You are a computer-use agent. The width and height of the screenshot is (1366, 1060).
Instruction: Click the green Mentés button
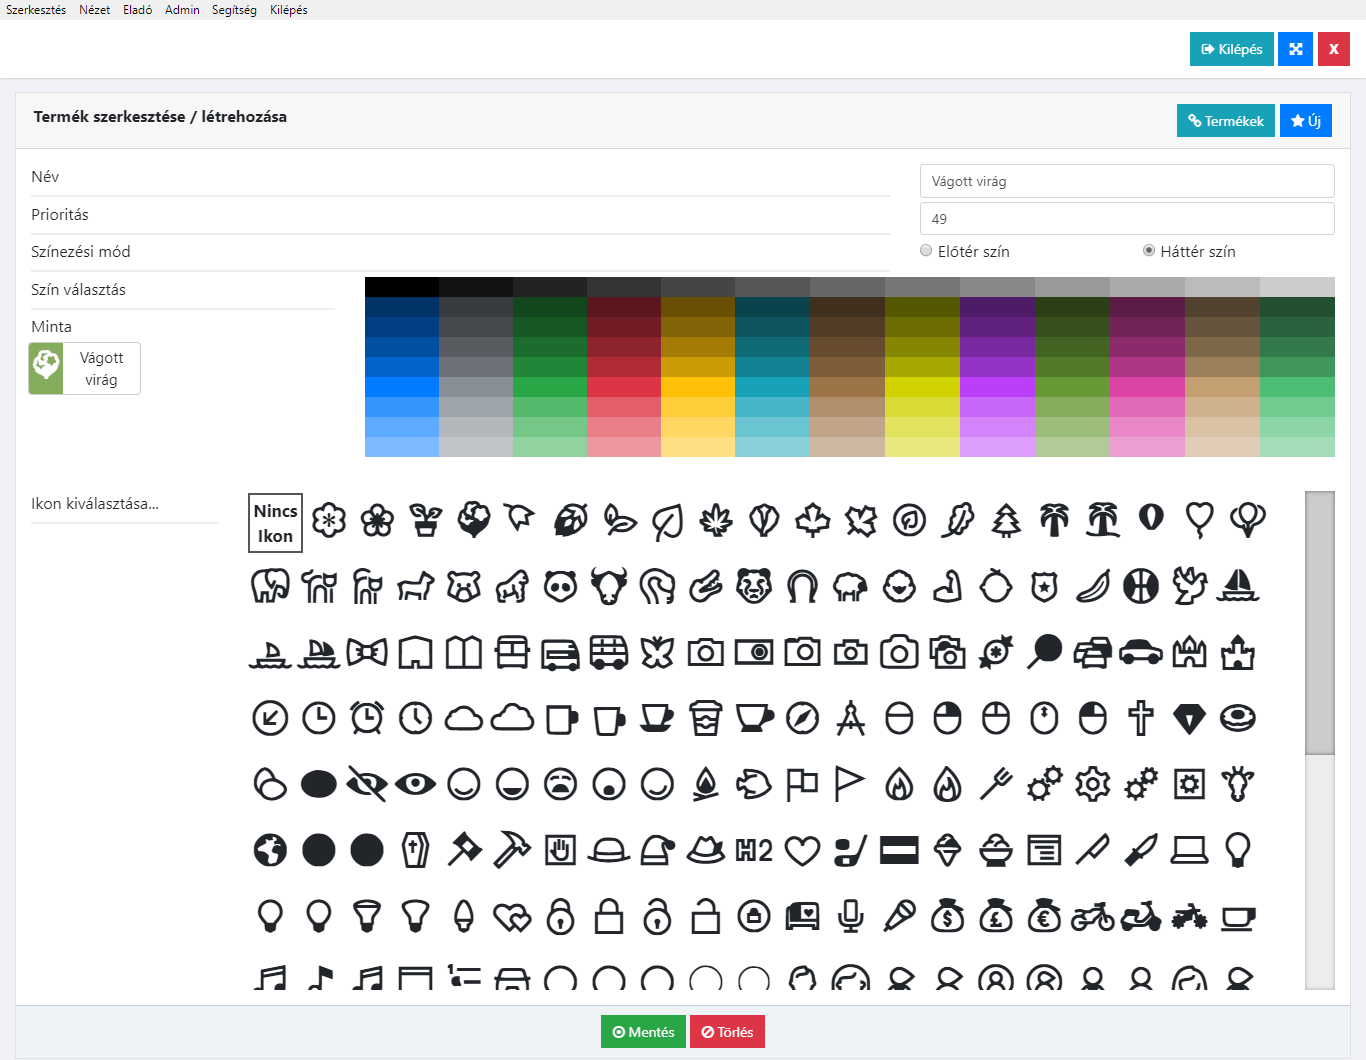click(643, 1032)
